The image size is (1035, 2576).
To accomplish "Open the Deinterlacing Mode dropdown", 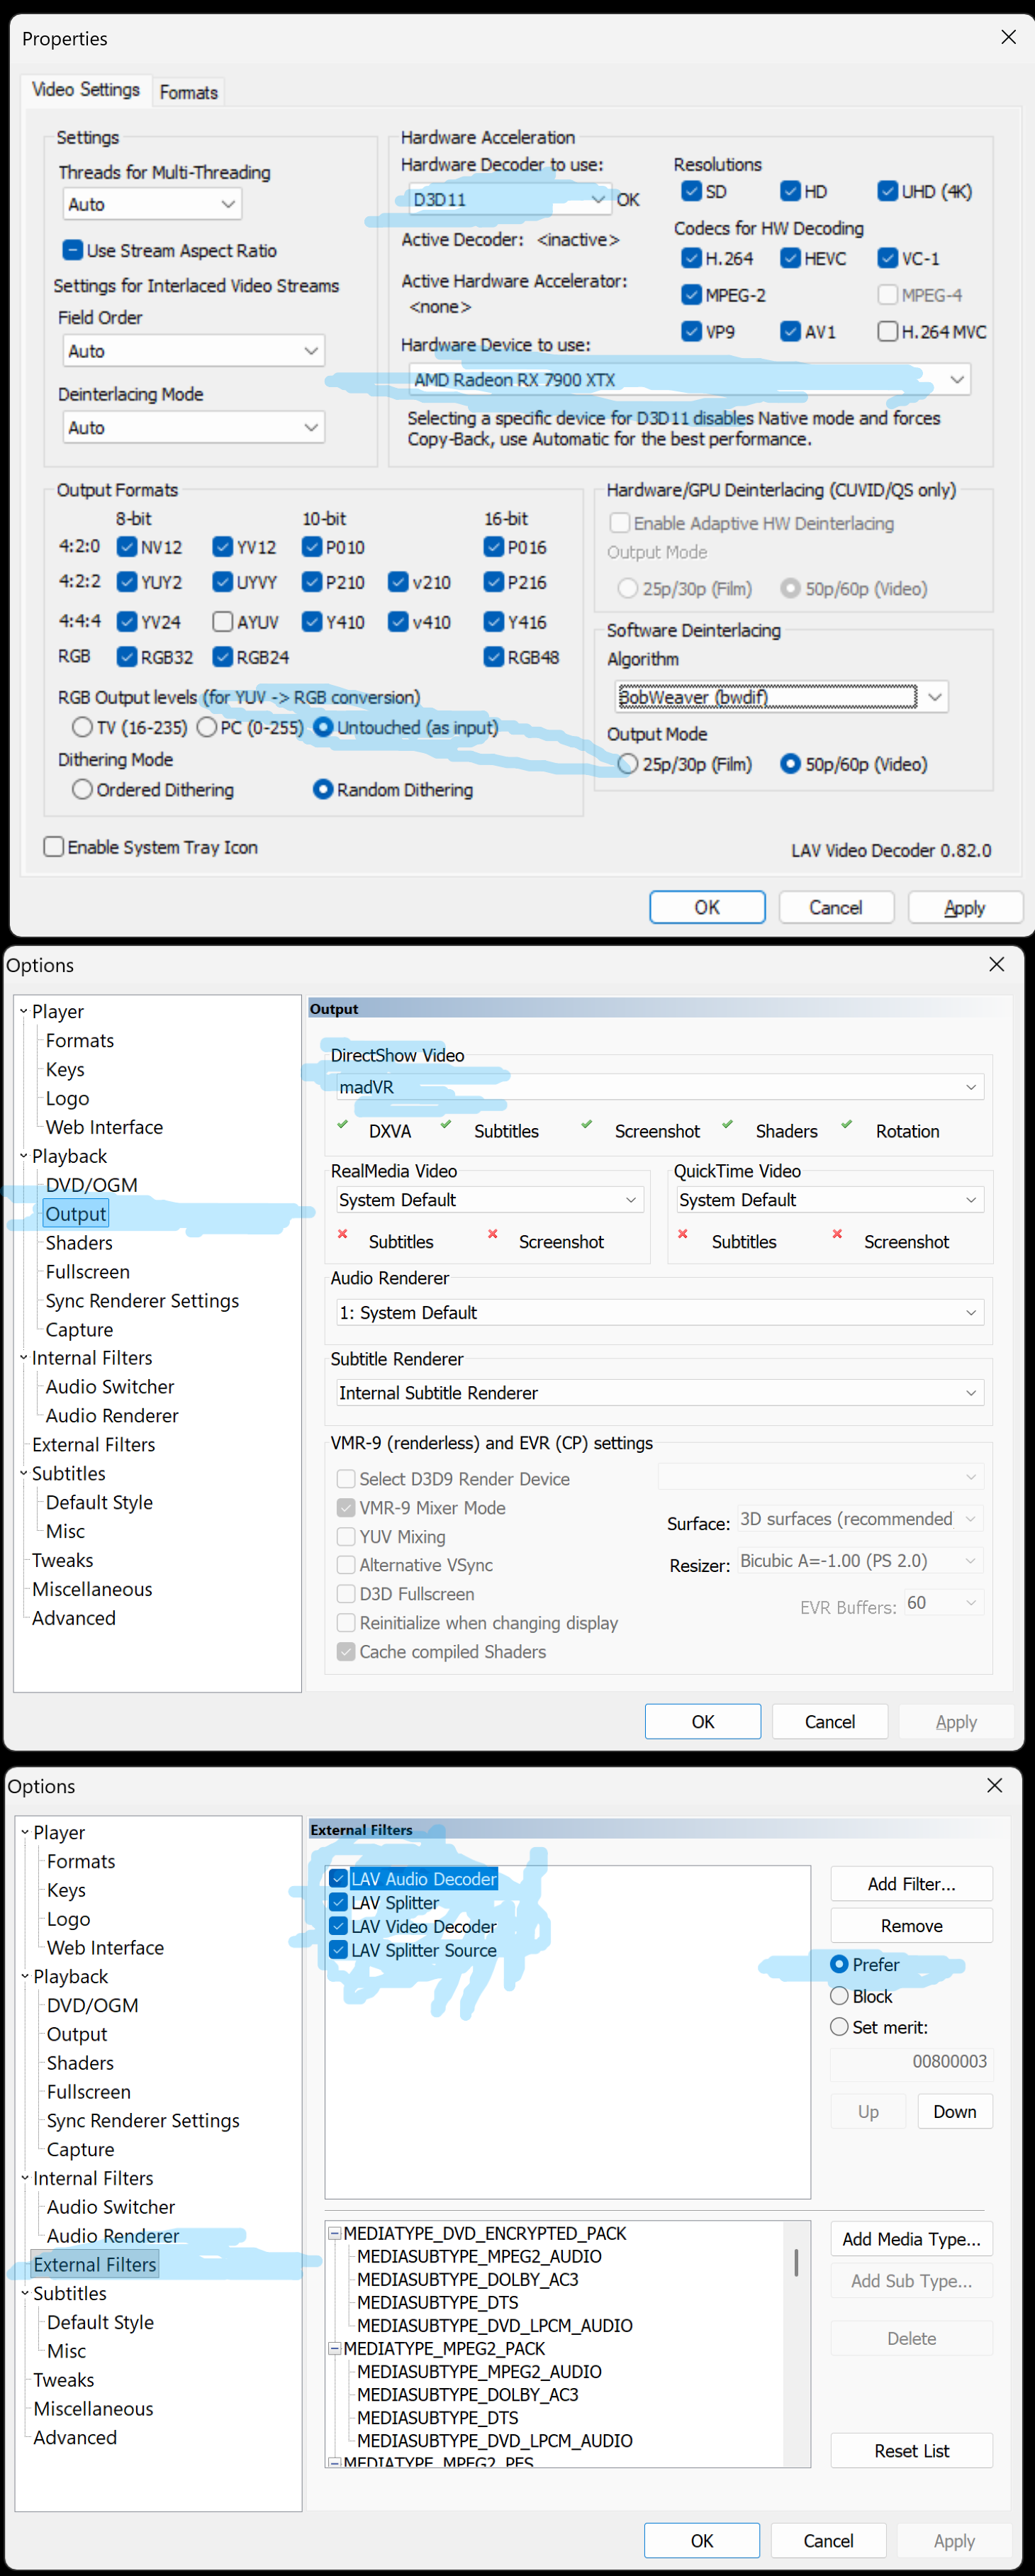I will [194, 427].
